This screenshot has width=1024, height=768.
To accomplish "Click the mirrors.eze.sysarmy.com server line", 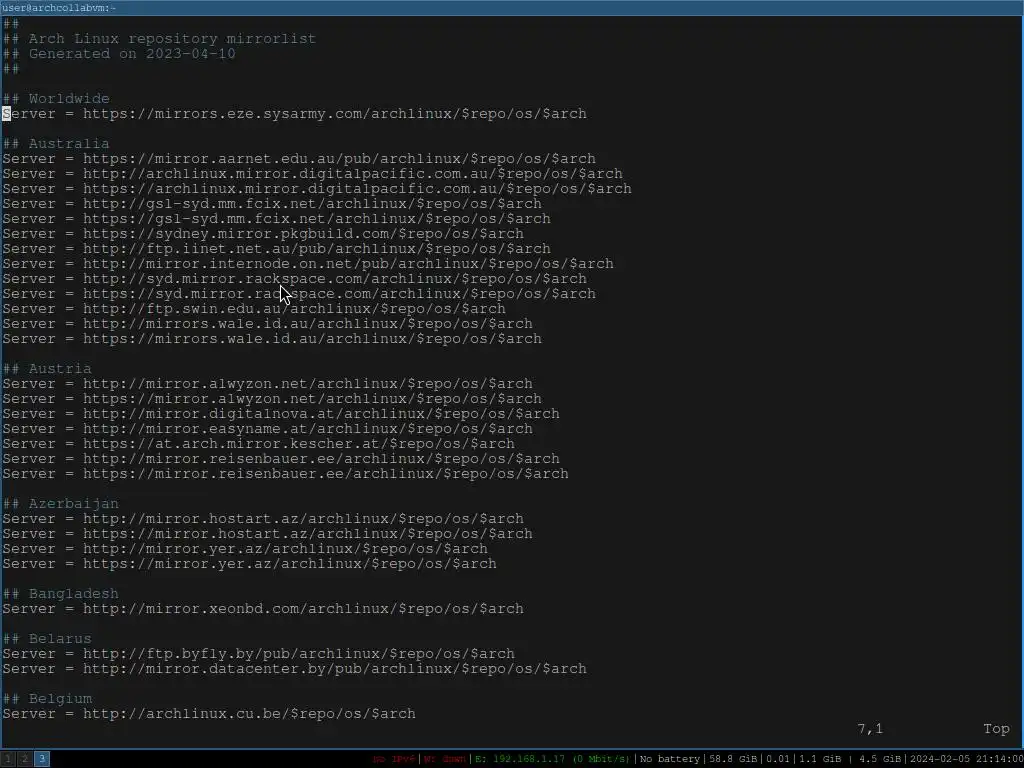I will click(x=295, y=114).
